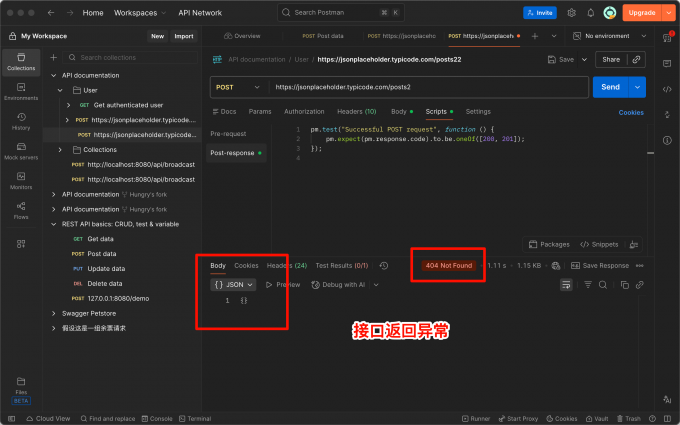Expand the Swagger Petstore collection
The height and width of the screenshot is (425, 680).
pyautogui.click(x=53, y=313)
